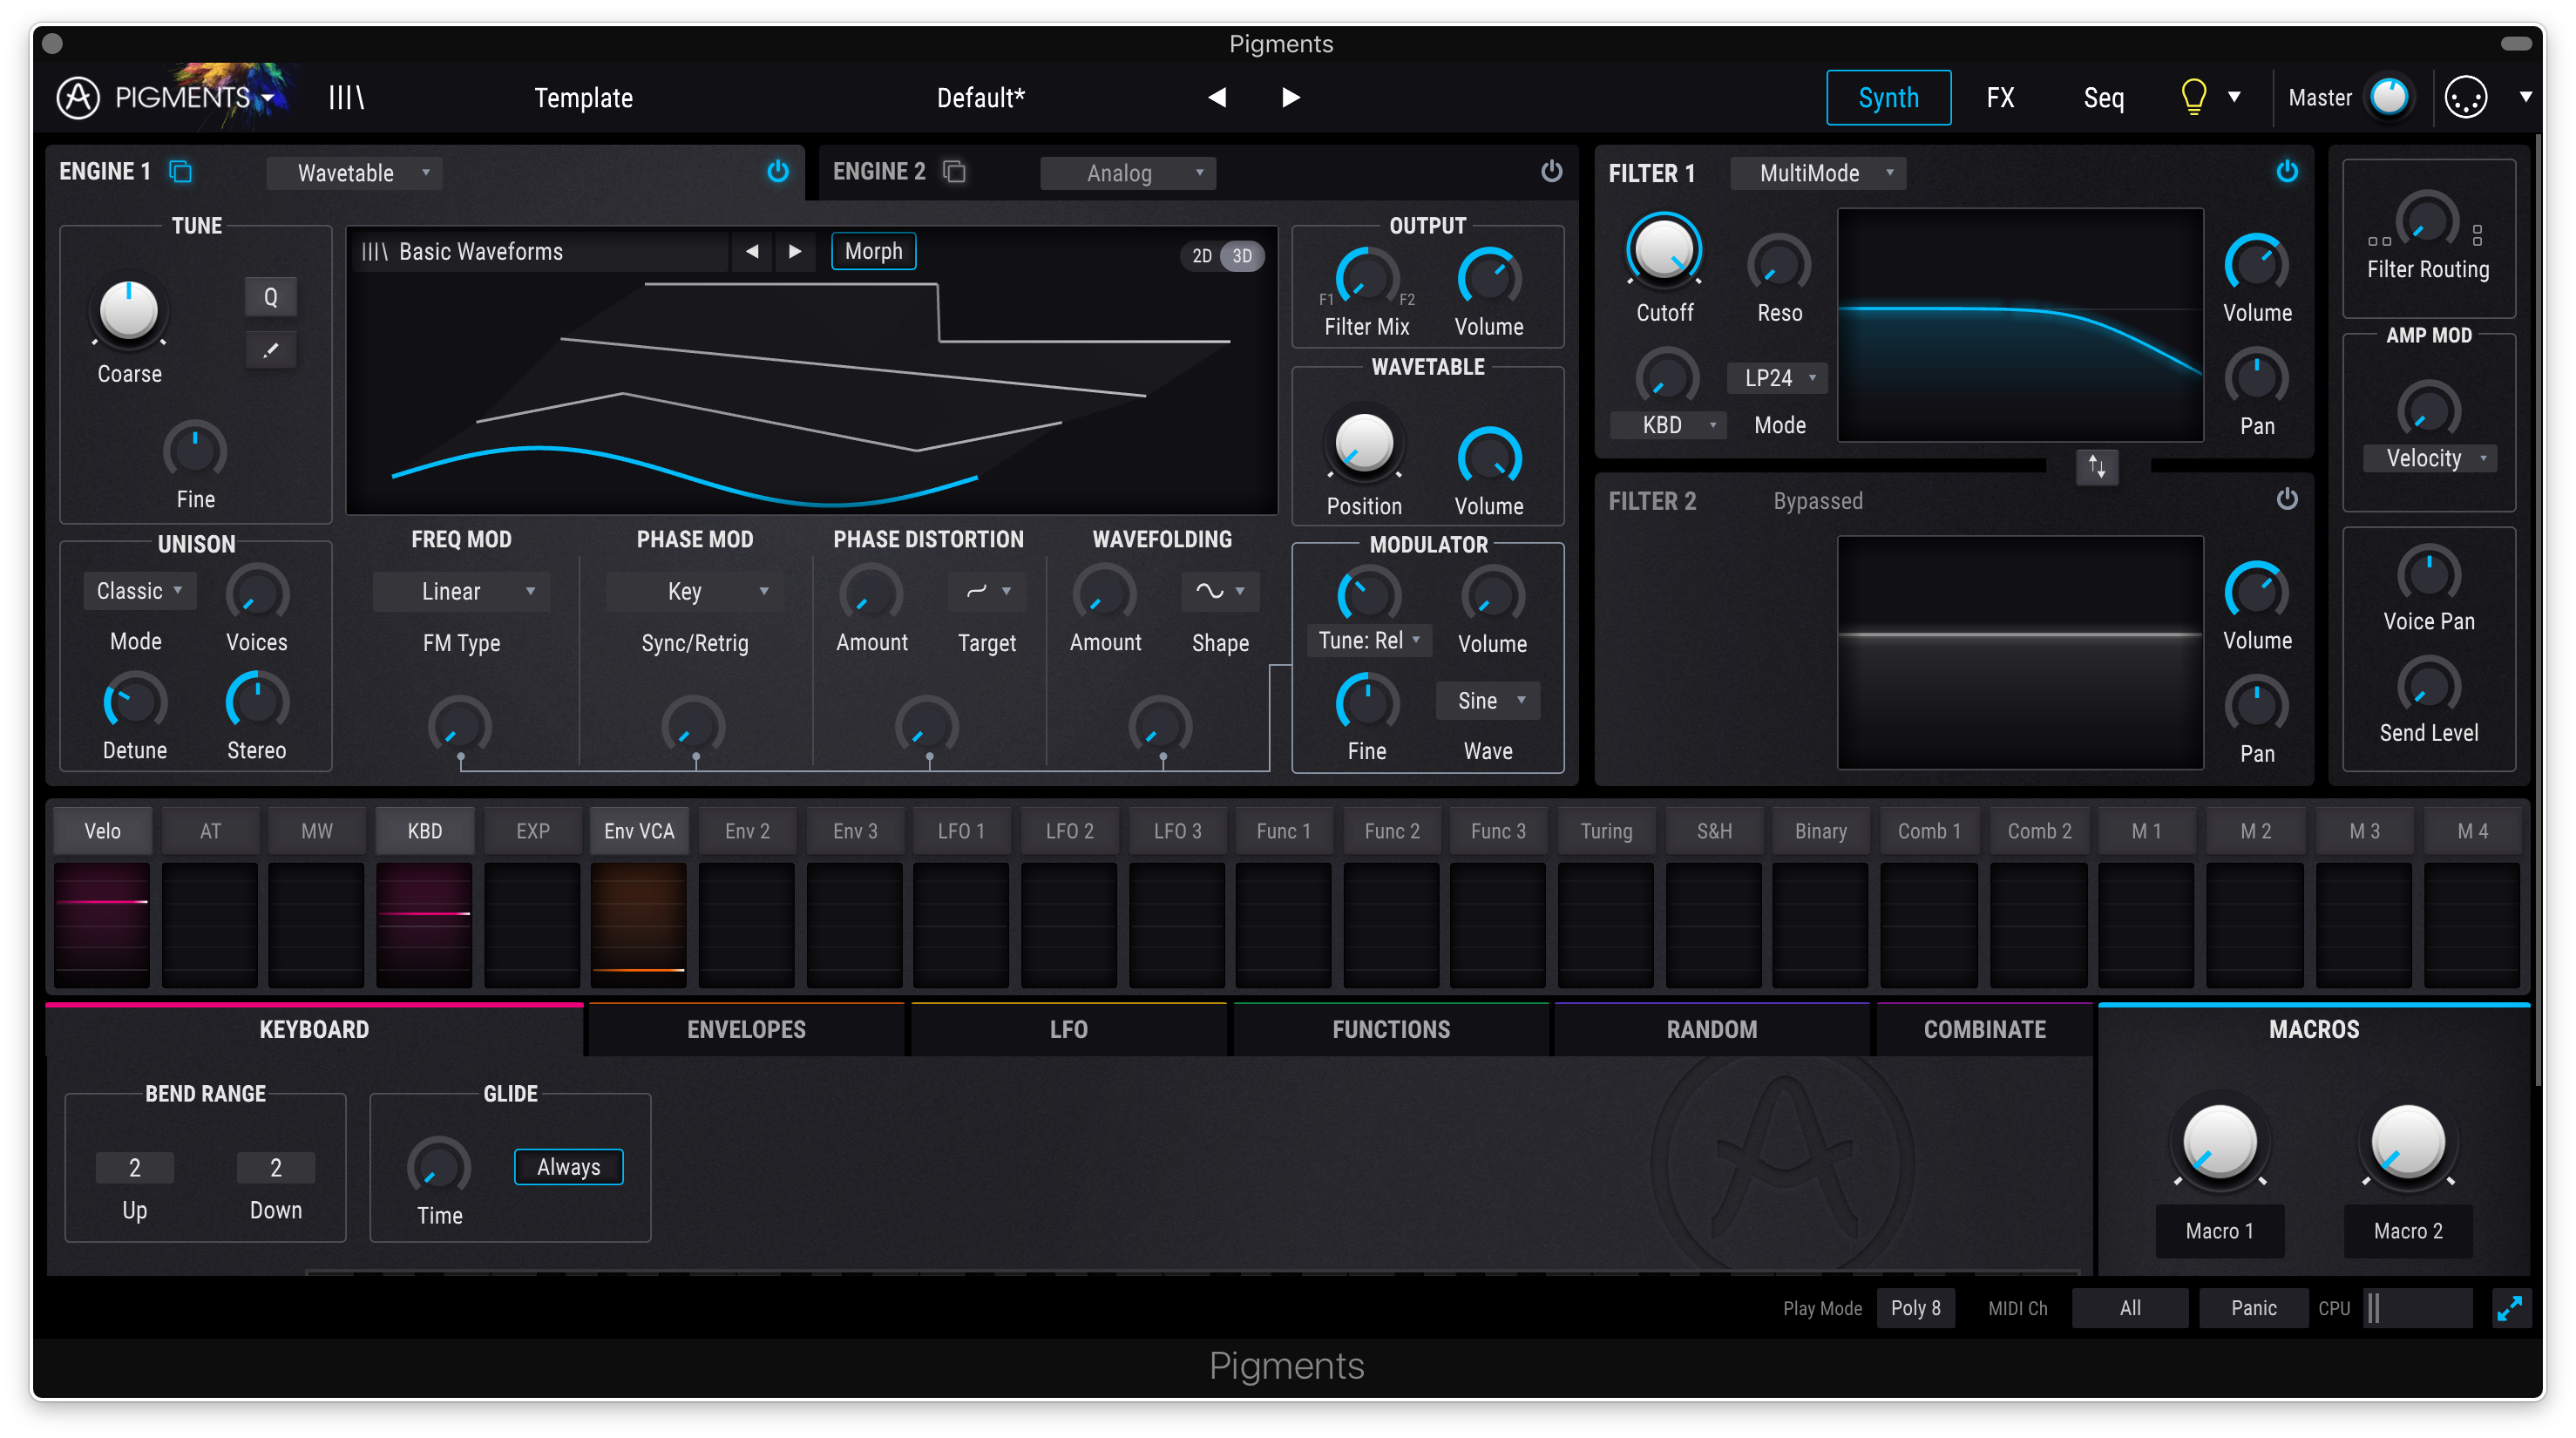This screenshot has width=2576, height=1438.
Task: Switch wavetable view to 2D
Action: click(1202, 256)
